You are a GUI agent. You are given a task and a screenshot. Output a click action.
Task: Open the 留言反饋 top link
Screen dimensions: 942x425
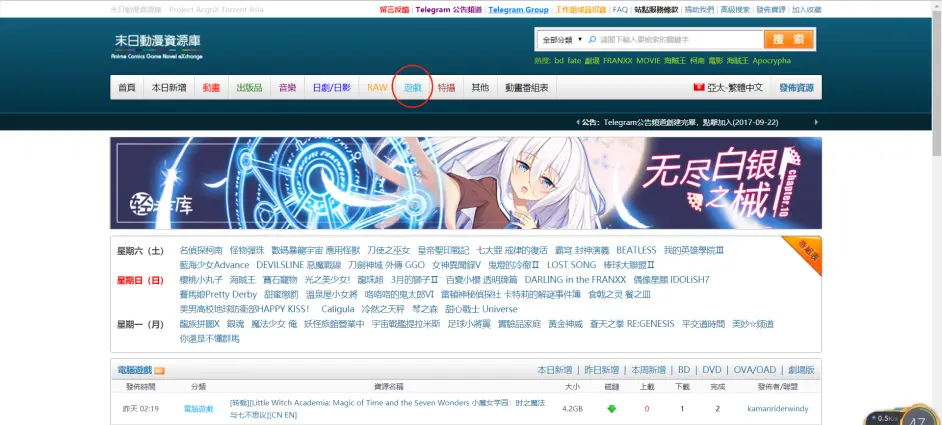(395, 10)
